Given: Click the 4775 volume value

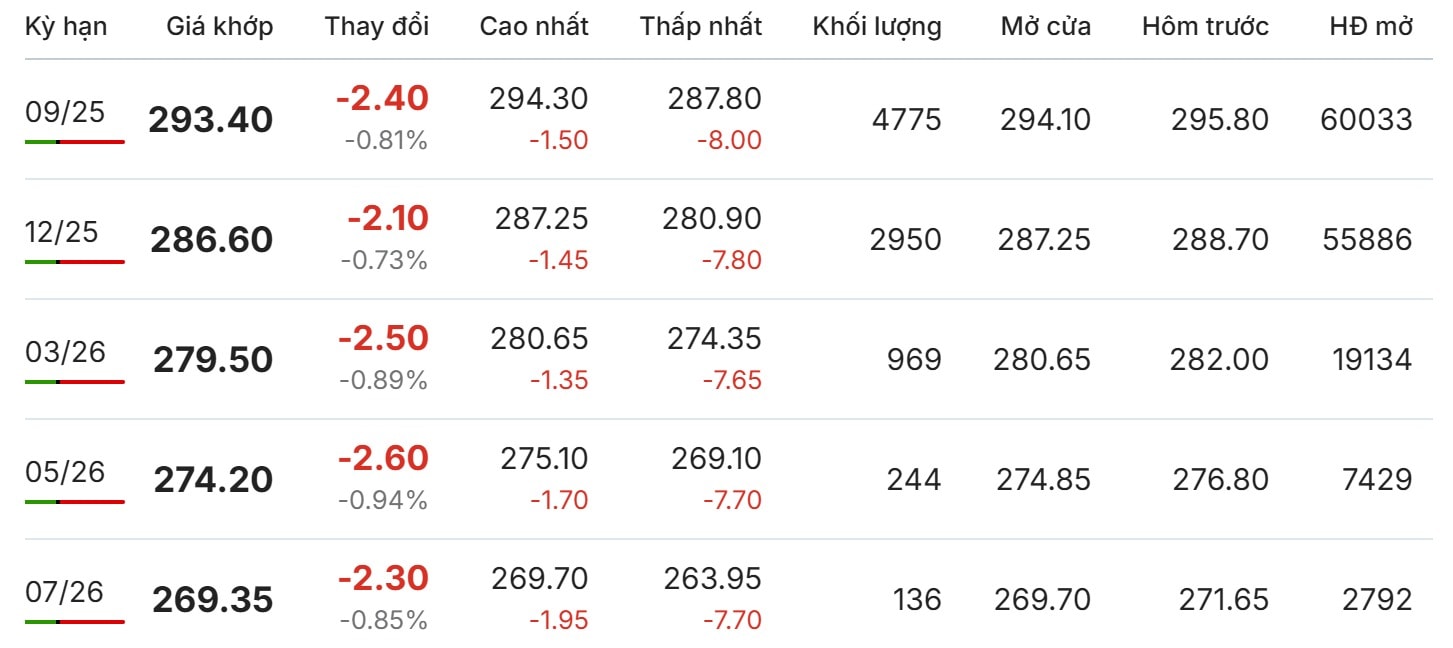Looking at the screenshot, I should tap(907, 120).
